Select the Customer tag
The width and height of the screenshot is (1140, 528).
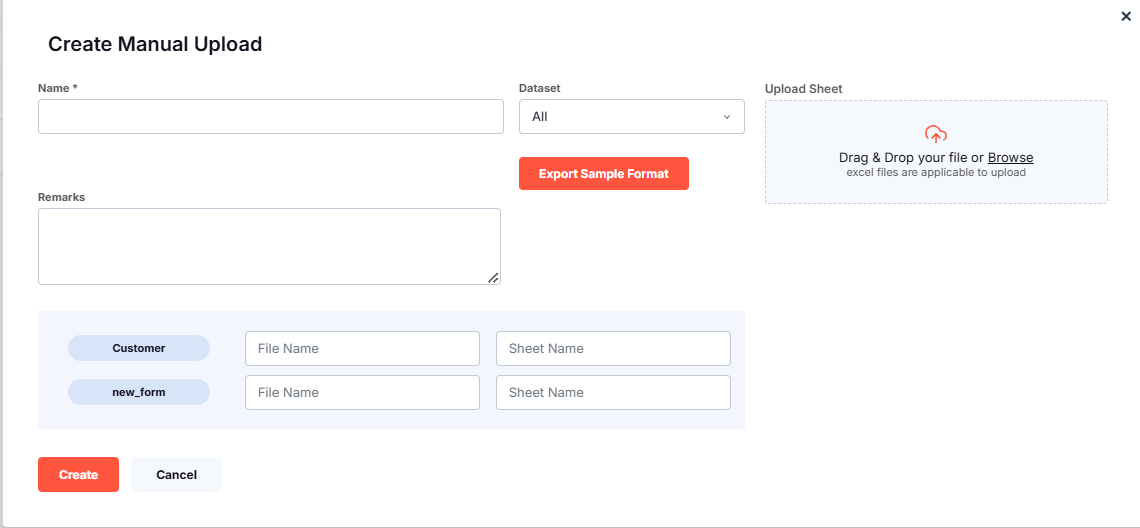(x=139, y=348)
